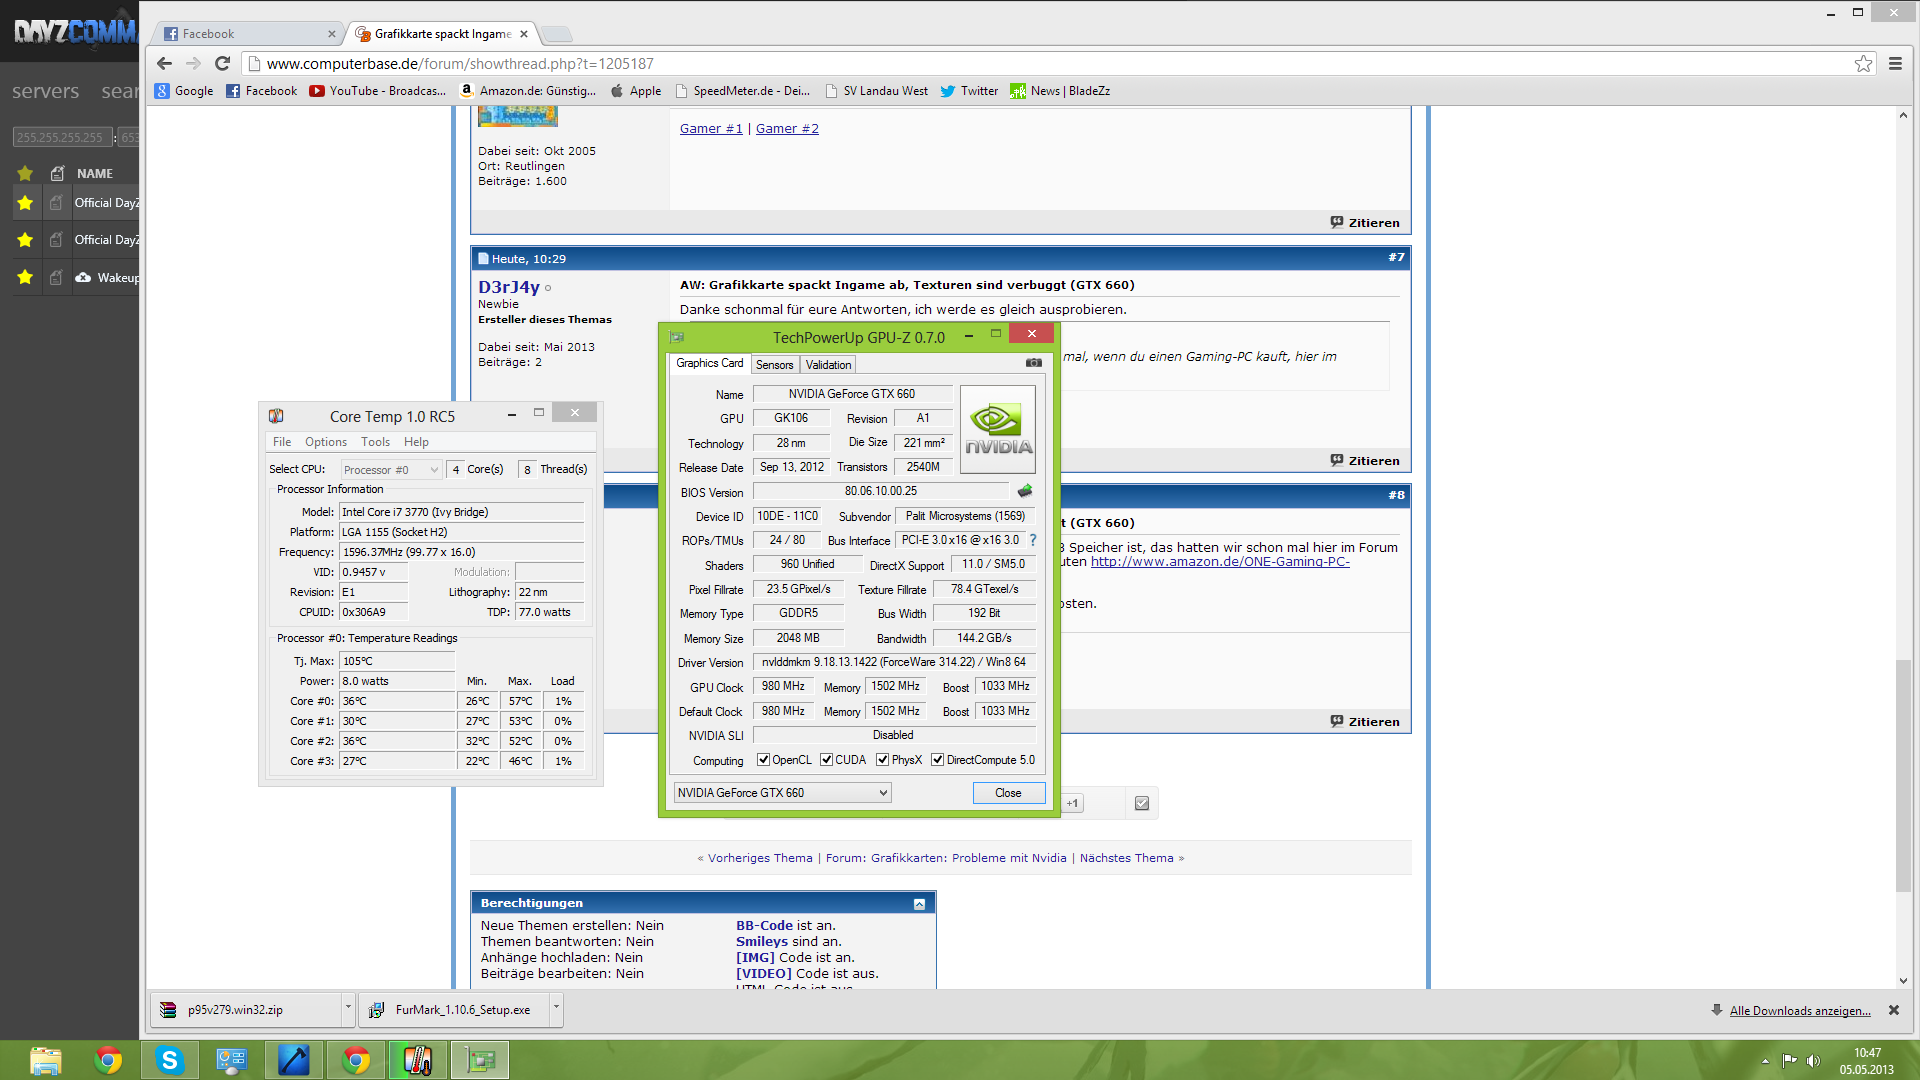Open the Options menu in Core Temp
Viewport: 1920px width, 1080px height.
point(325,442)
